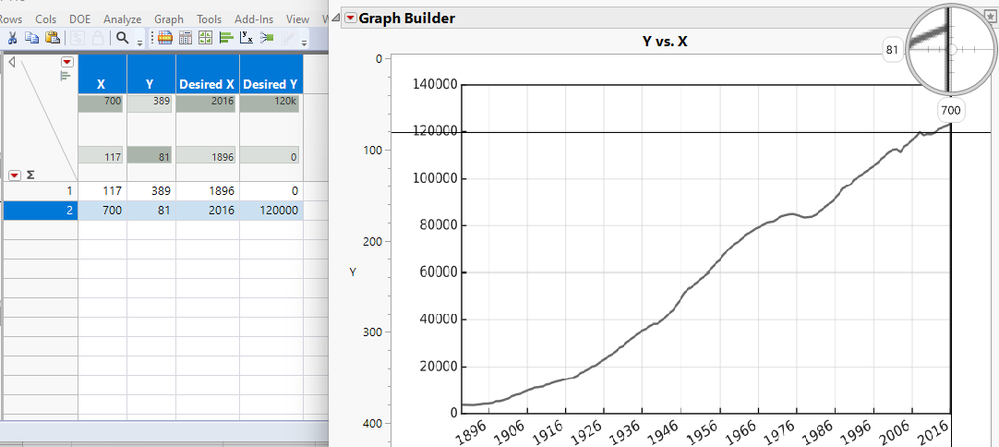This screenshot has height=447, width=999.
Task: Click Desired X header bar showing 2016
Action: tap(207, 104)
